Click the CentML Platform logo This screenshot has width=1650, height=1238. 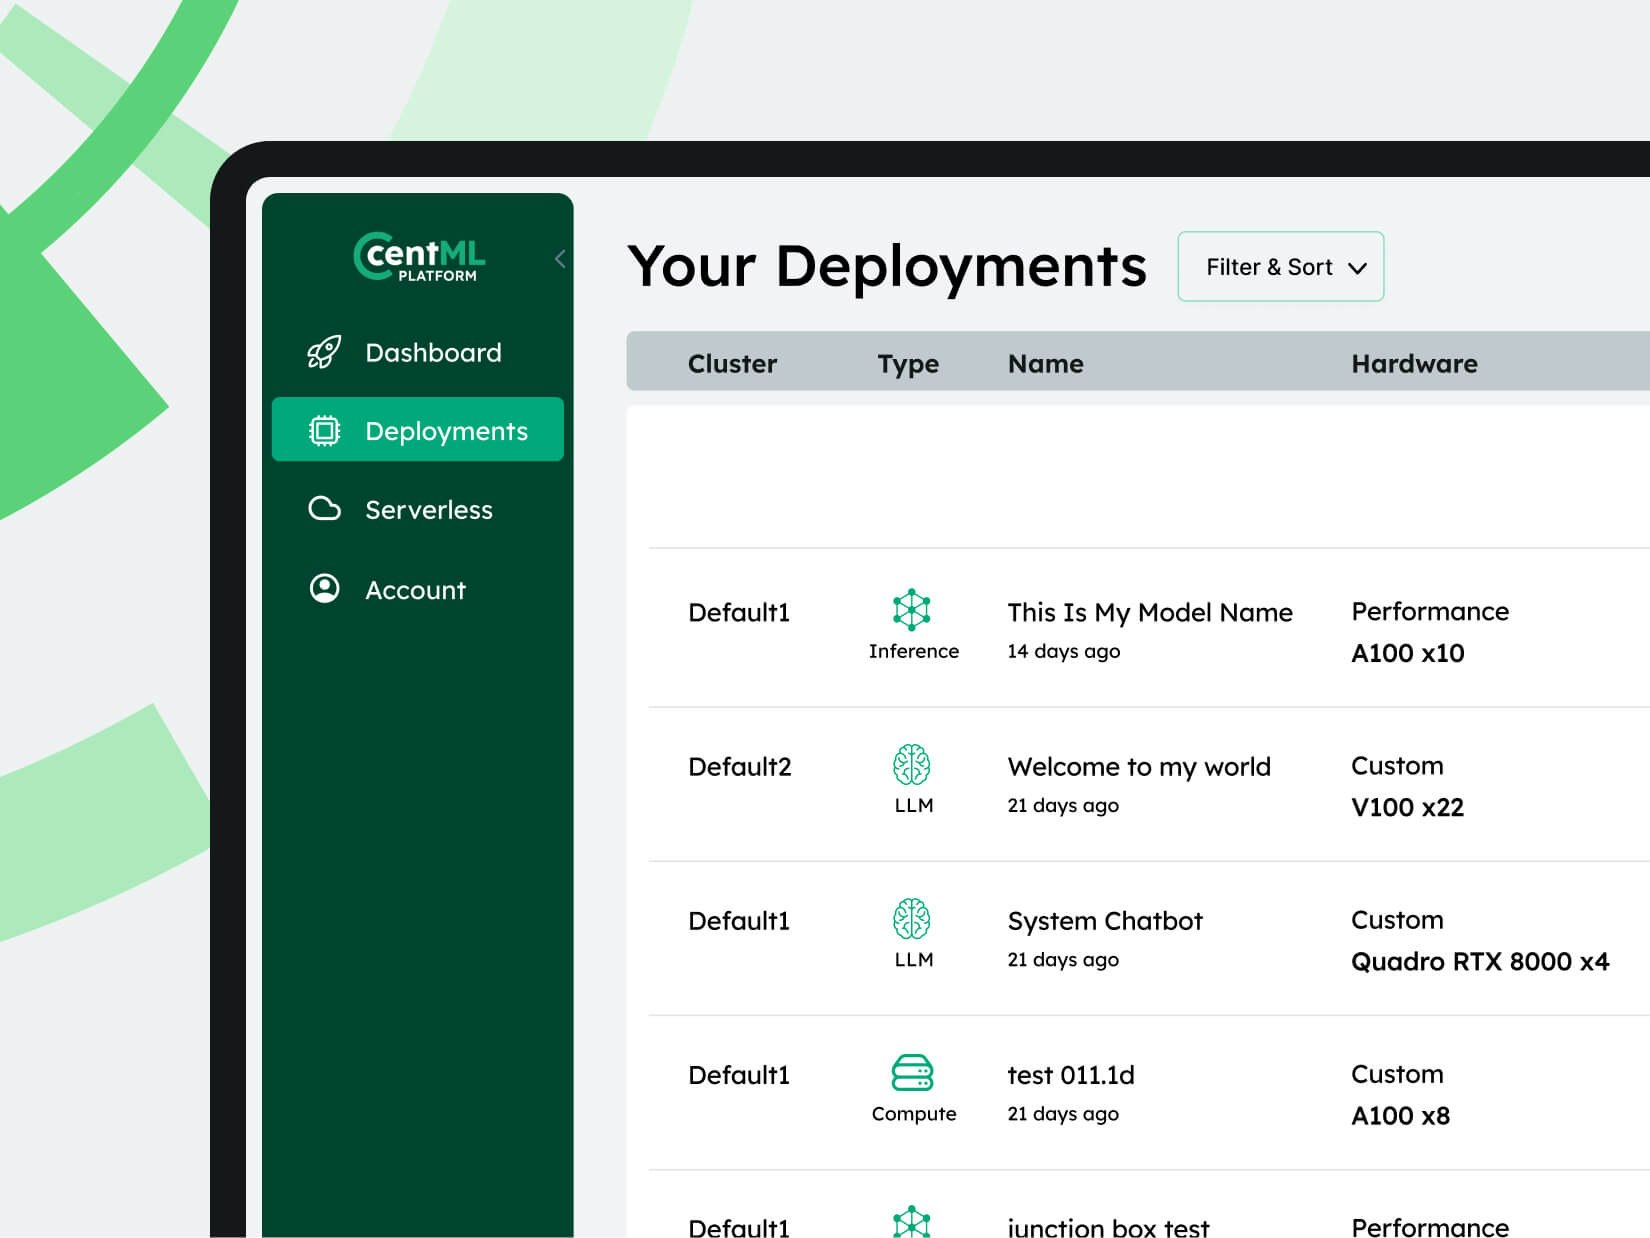(x=419, y=257)
